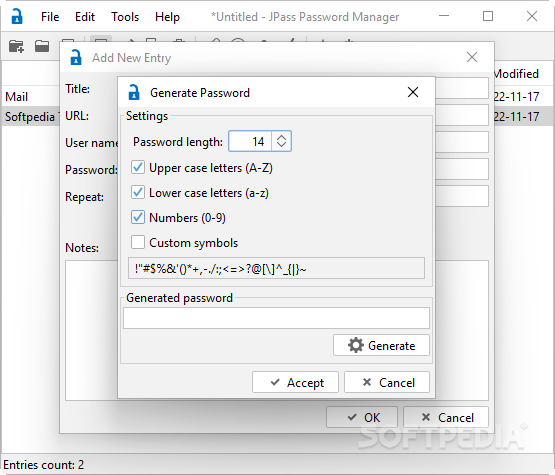The width and height of the screenshot is (555, 475).
Task: Open the Edit menu
Action: point(85,17)
